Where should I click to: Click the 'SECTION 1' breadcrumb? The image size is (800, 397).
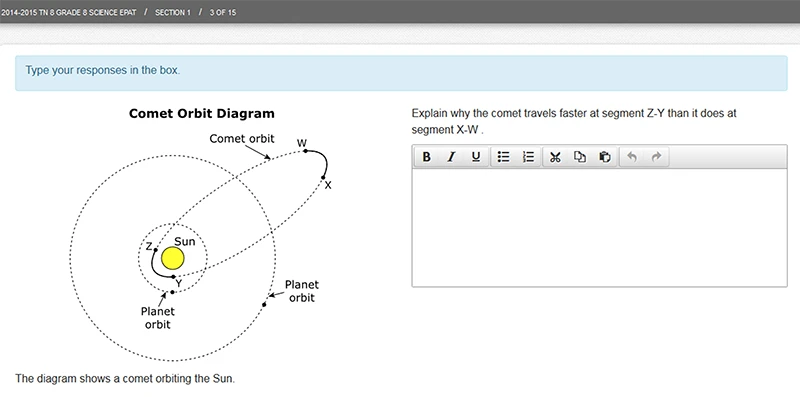[x=172, y=13]
